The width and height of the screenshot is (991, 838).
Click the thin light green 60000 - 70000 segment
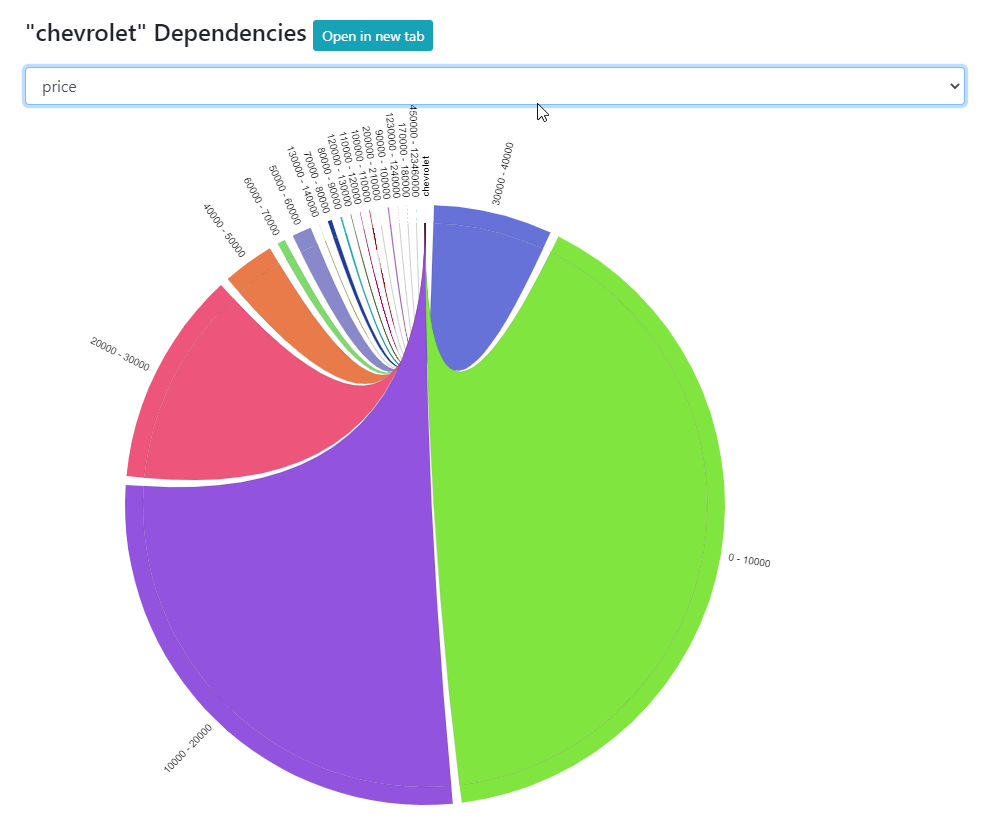[285, 247]
